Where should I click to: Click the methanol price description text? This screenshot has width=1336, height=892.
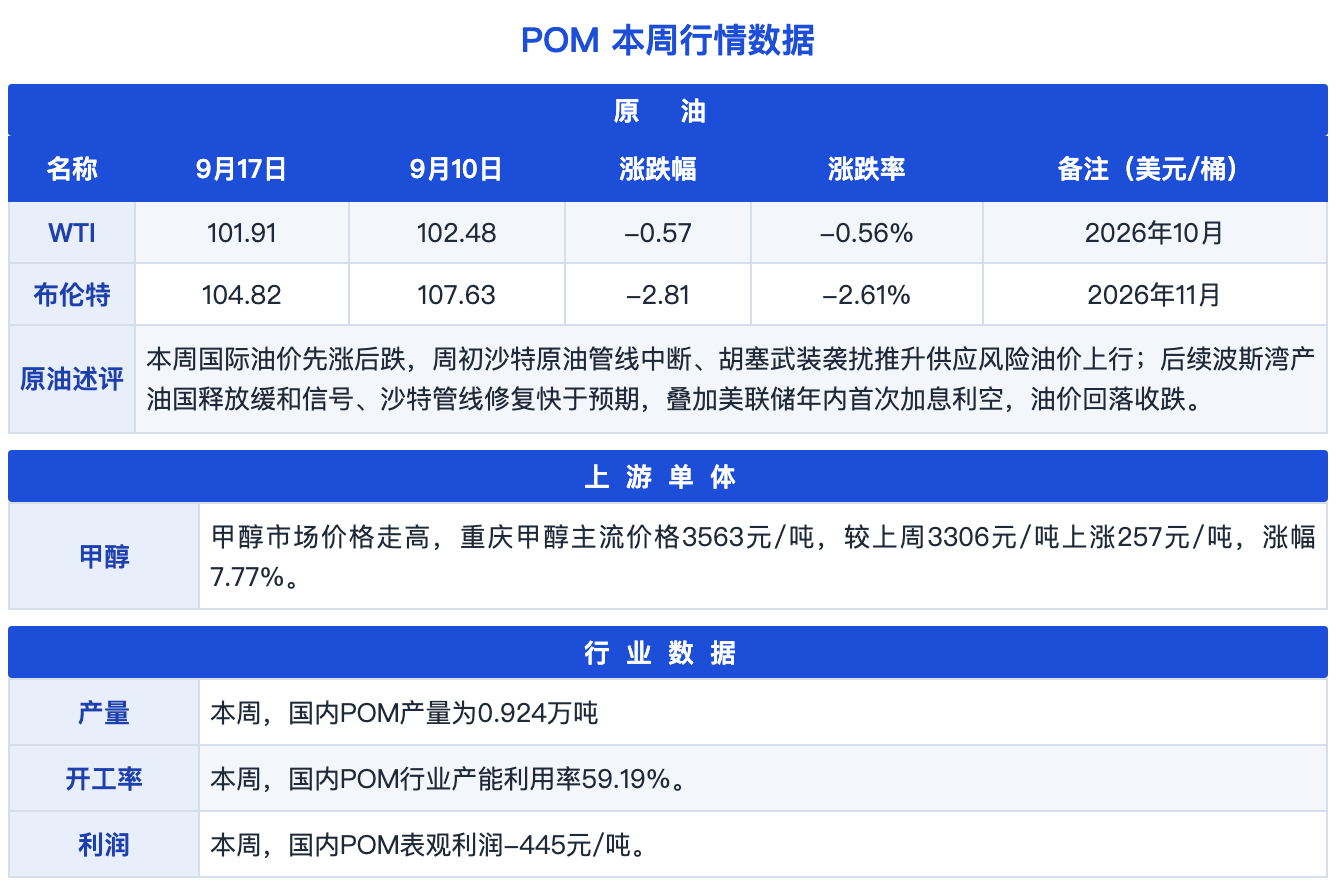[763, 556]
